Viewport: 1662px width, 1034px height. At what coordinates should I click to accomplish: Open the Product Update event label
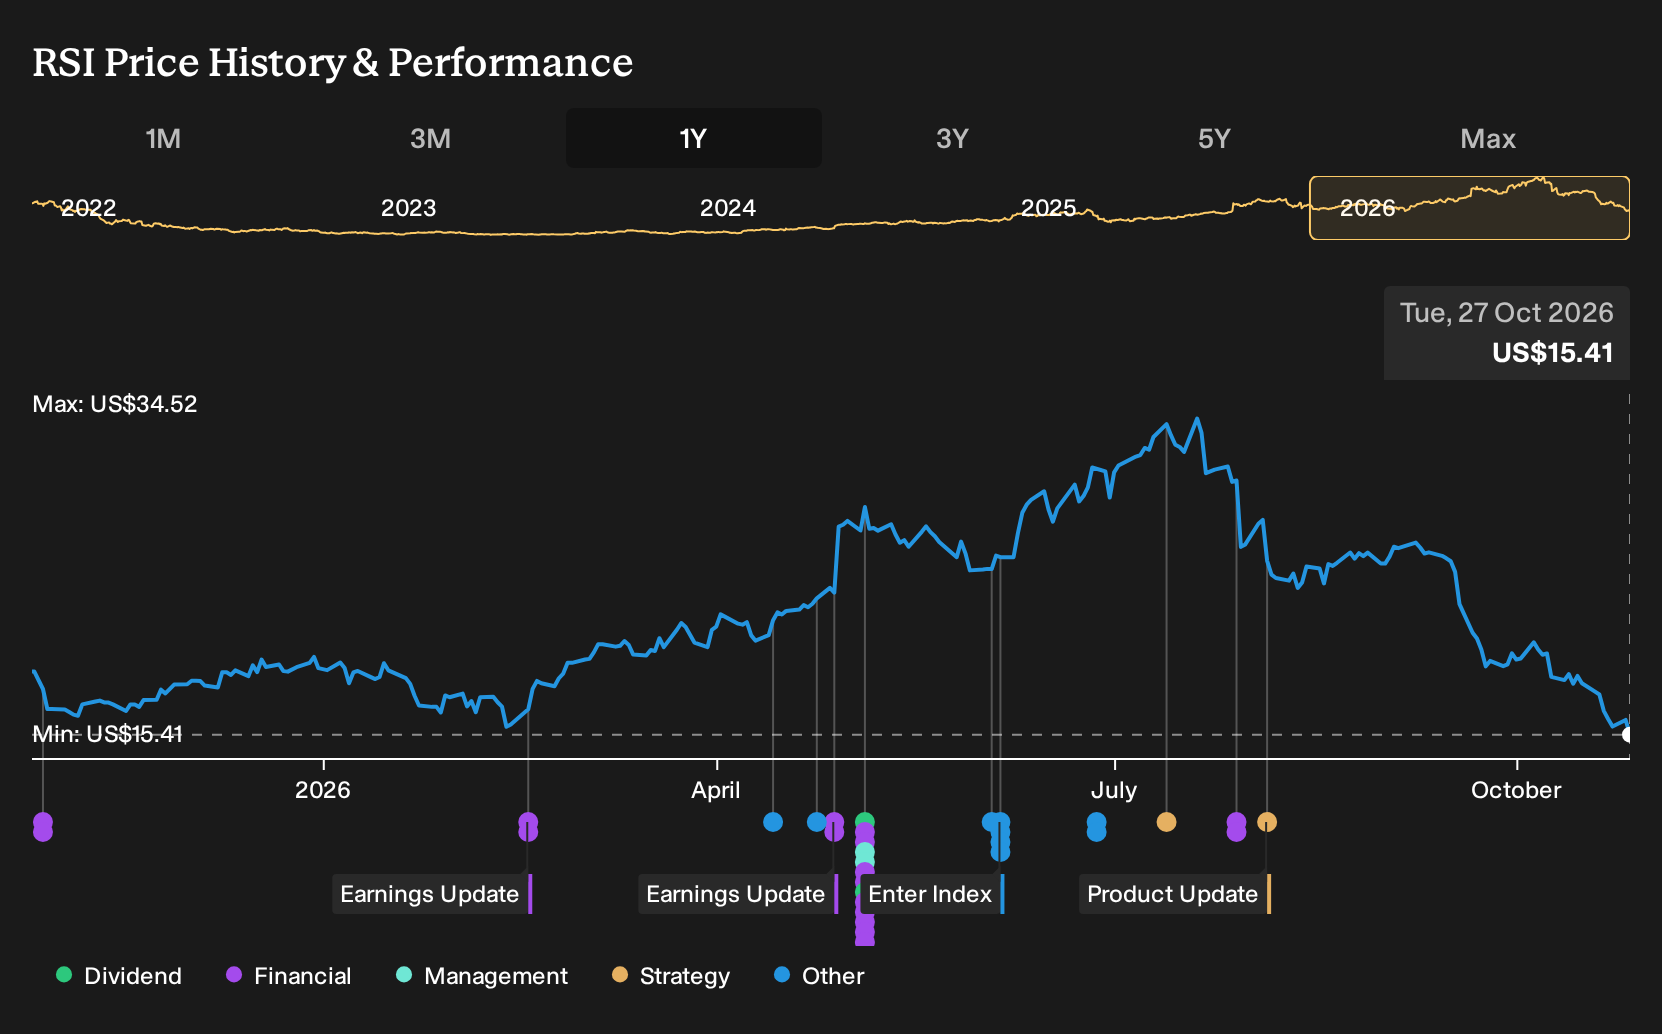(x=1174, y=894)
